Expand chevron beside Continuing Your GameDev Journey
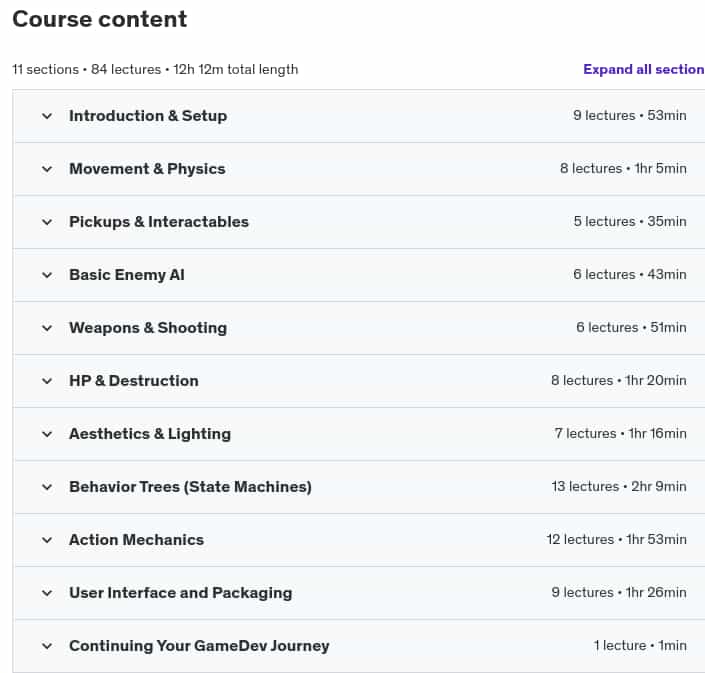705x673 pixels. 47,646
